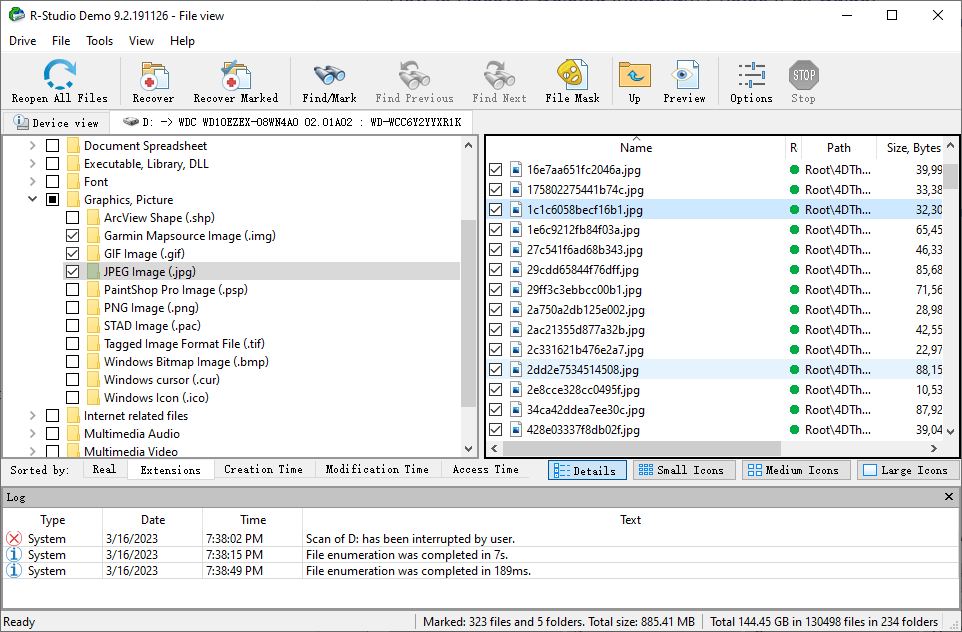
Task: Open the View menu
Action: 141,41
